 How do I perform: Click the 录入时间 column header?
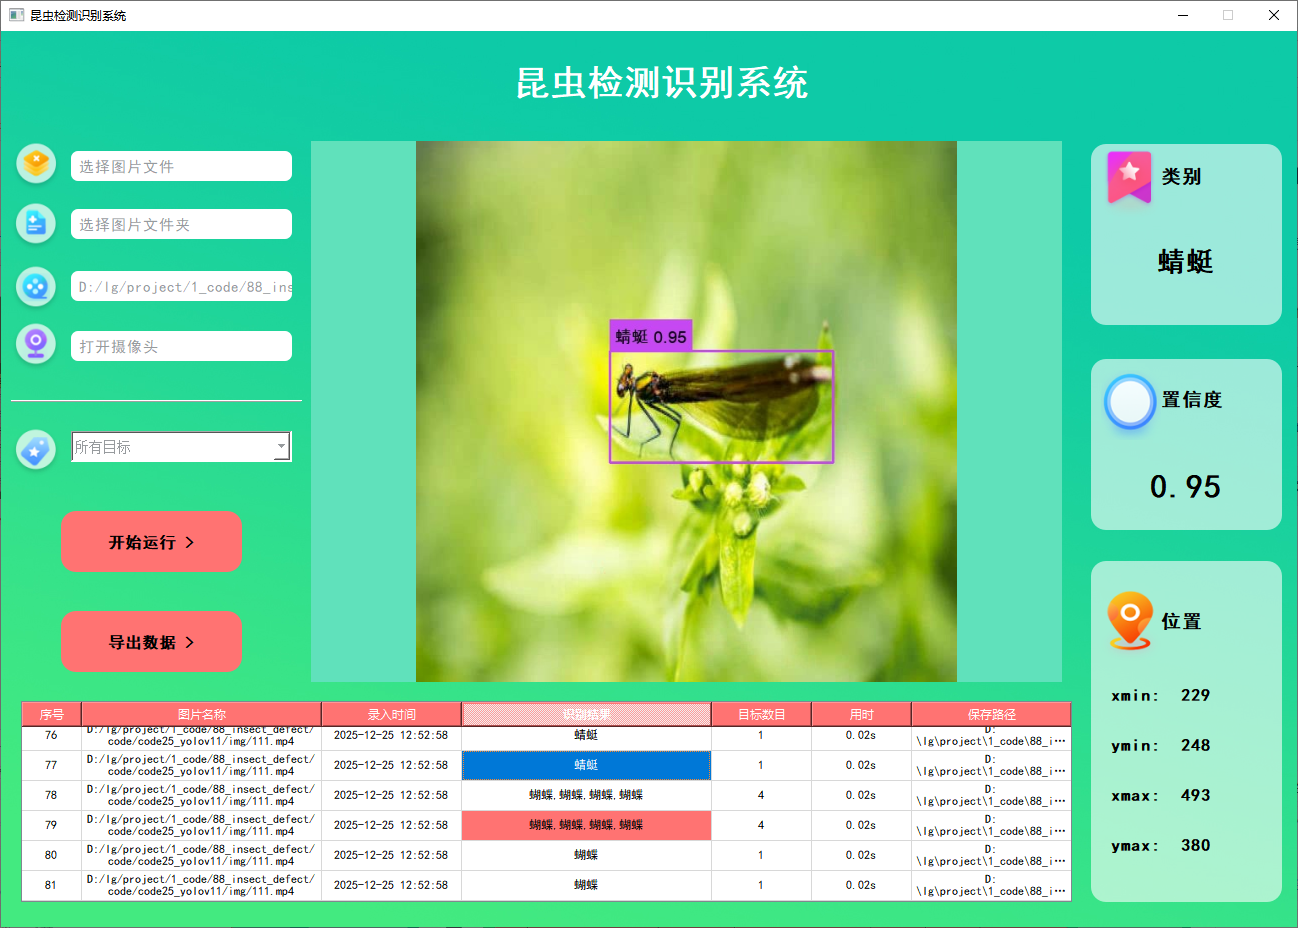click(391, 714)
